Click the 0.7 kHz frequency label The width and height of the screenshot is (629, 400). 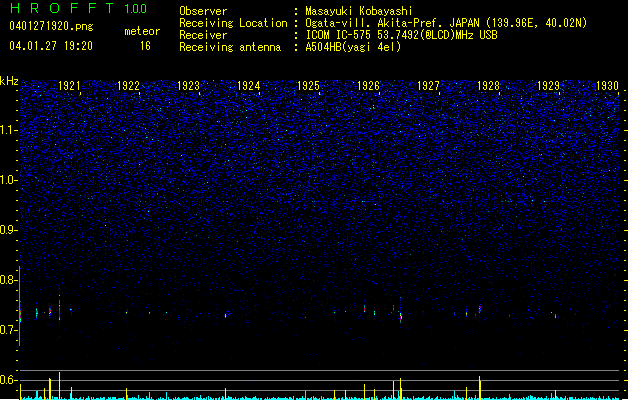9,330
